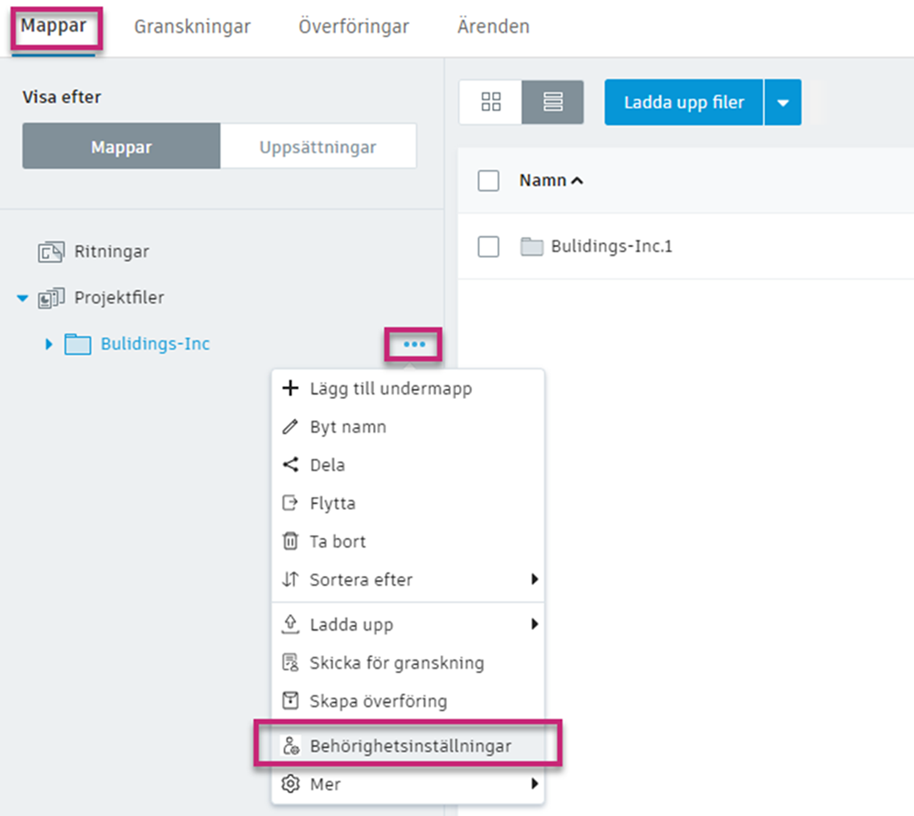Viewport: 914px width, 816px height.
Task: Open the Bulidings-Inc.1 folder in the list
Action: click(611, 246)
